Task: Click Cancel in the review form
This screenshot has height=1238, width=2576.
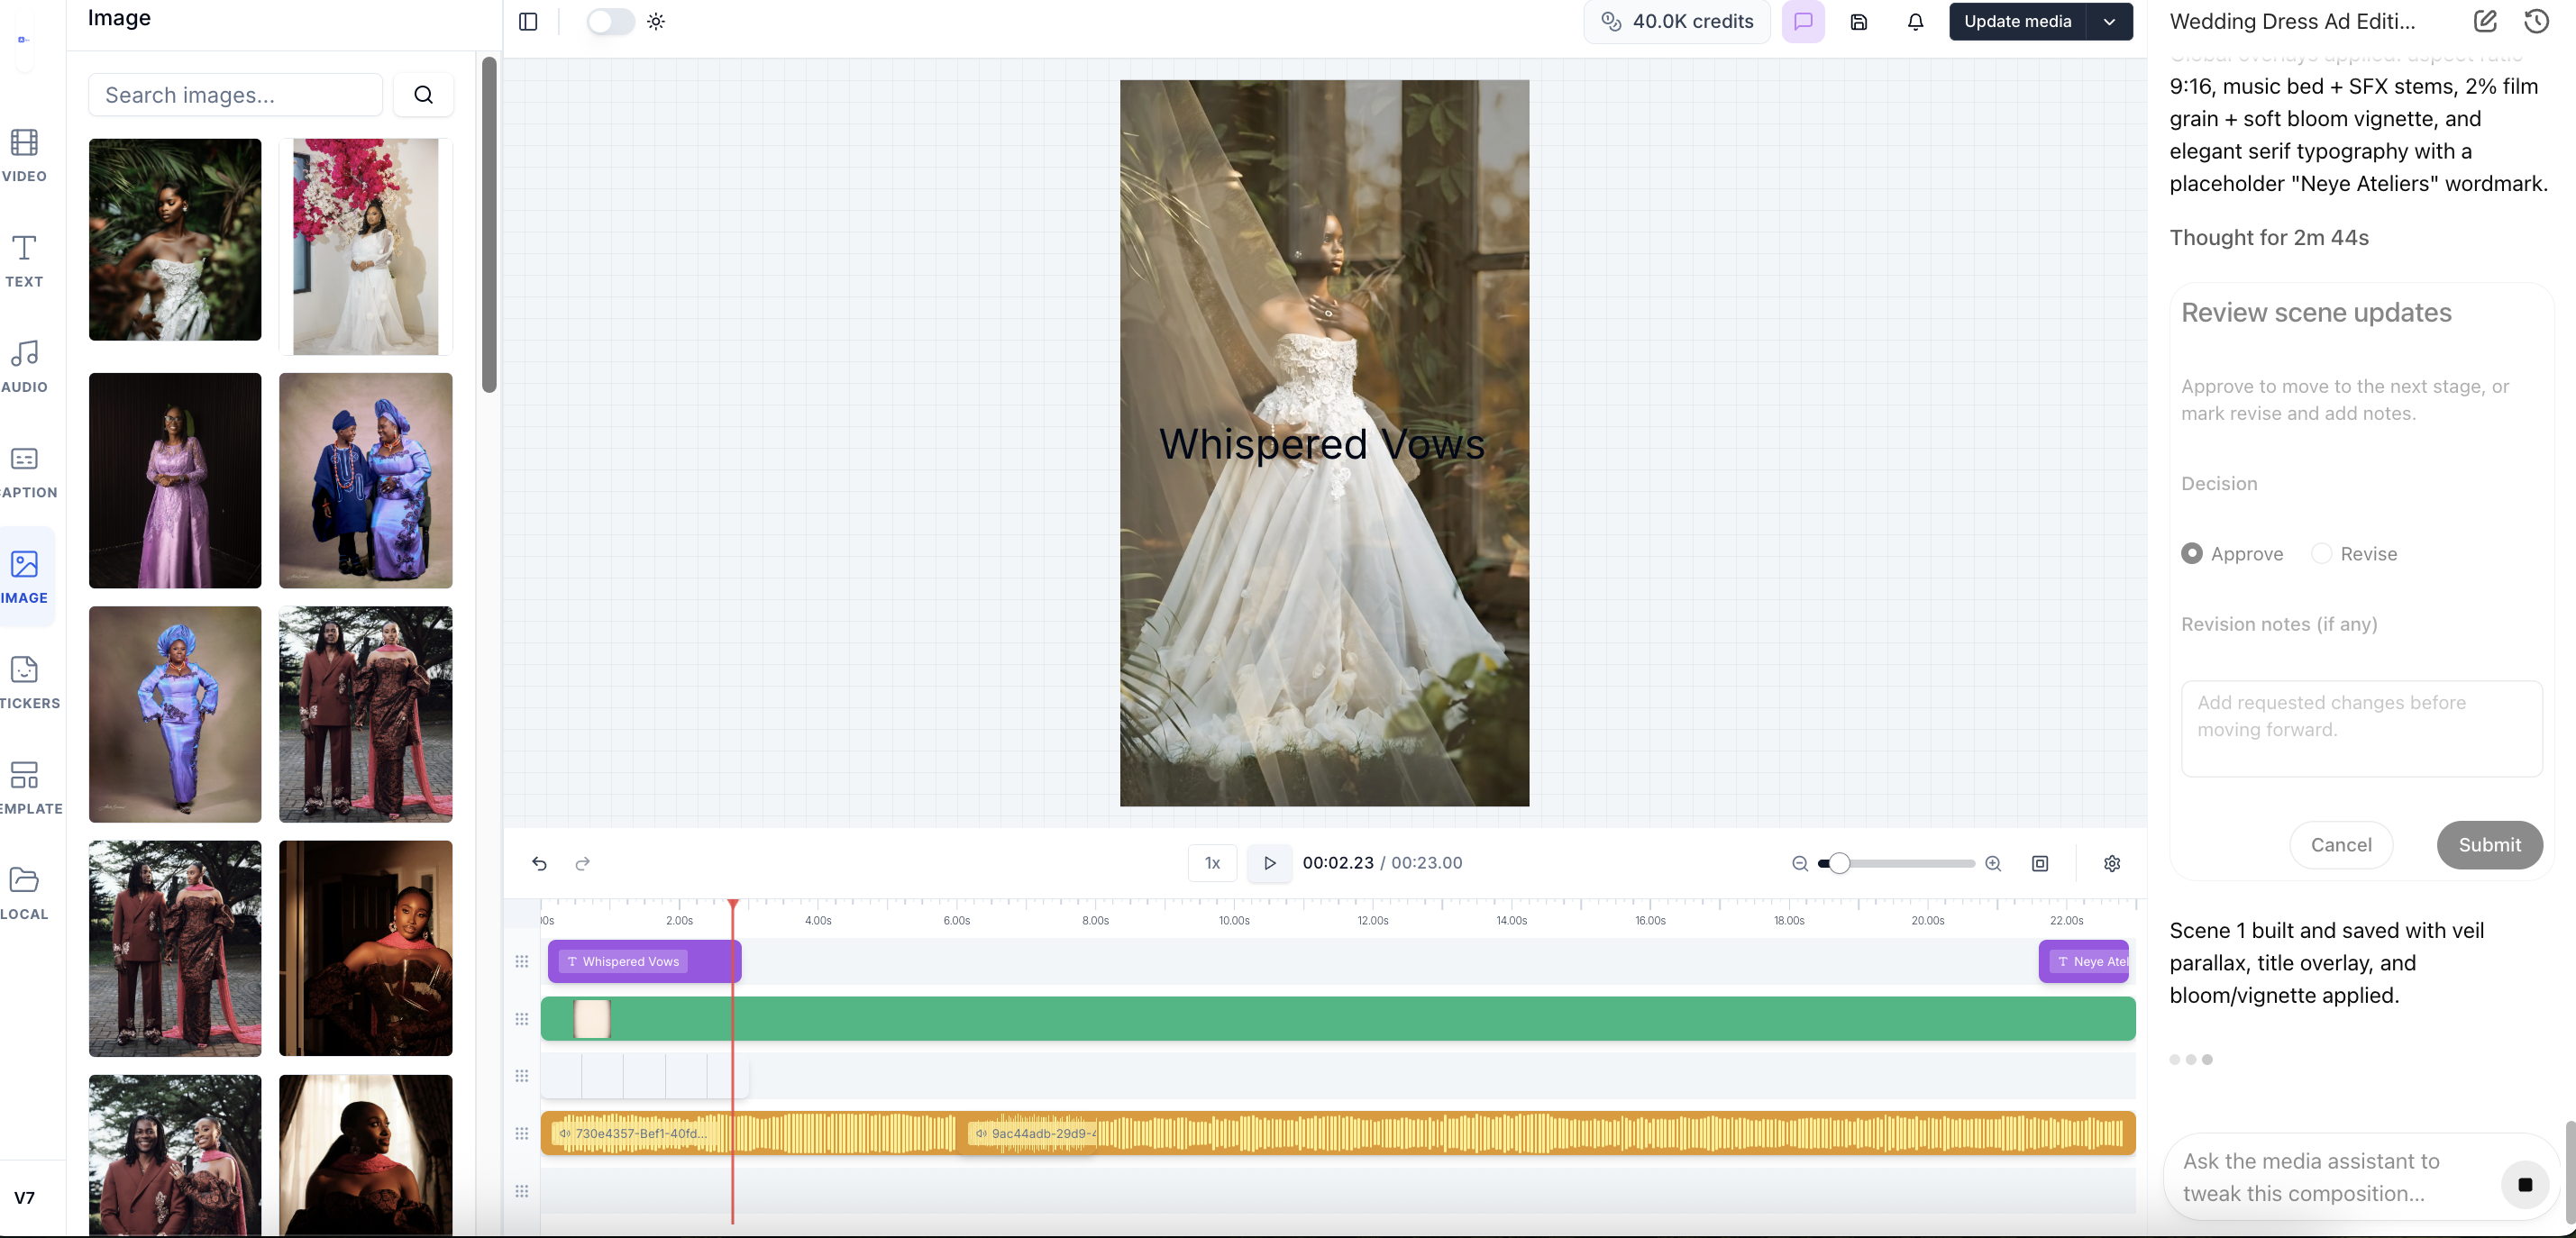Action: [2340, 845]
